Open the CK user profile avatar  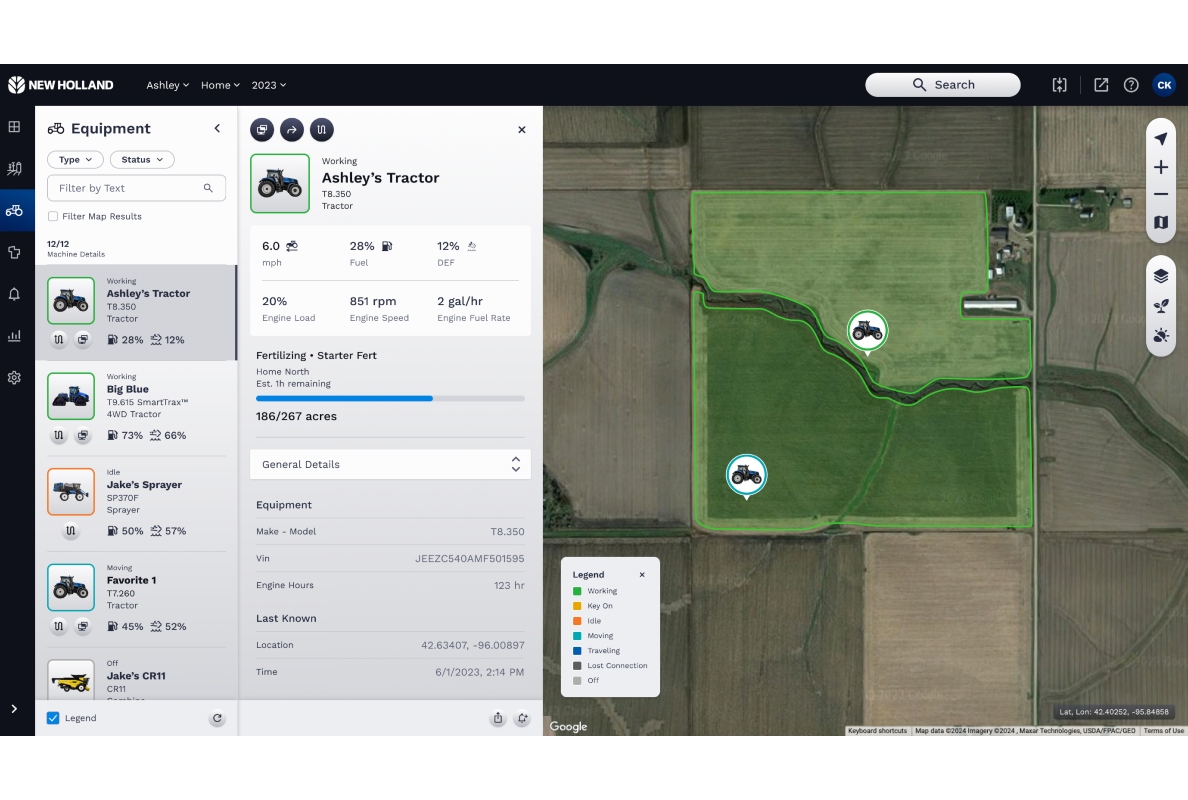pos(1165,85)
